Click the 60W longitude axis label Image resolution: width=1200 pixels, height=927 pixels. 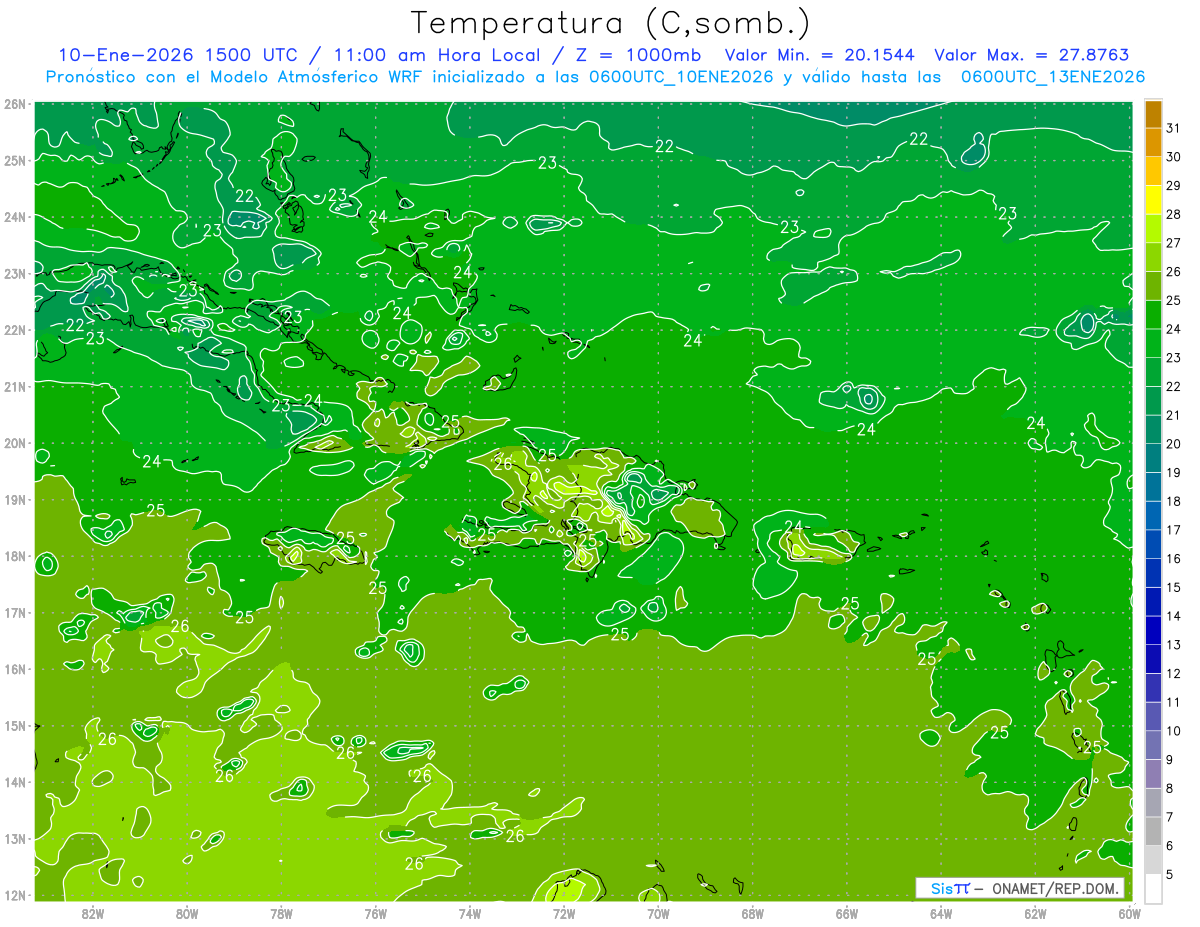(x=1130, y=912)
